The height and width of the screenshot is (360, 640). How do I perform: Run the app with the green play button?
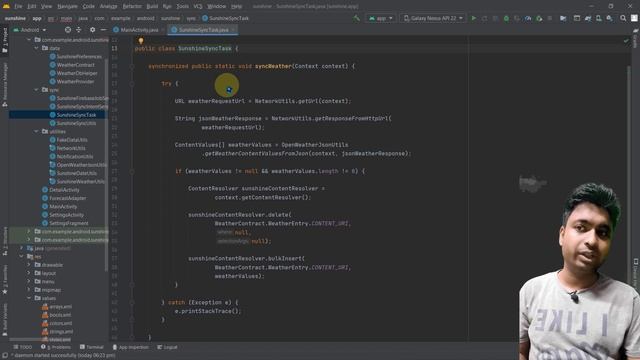(473, 18)
